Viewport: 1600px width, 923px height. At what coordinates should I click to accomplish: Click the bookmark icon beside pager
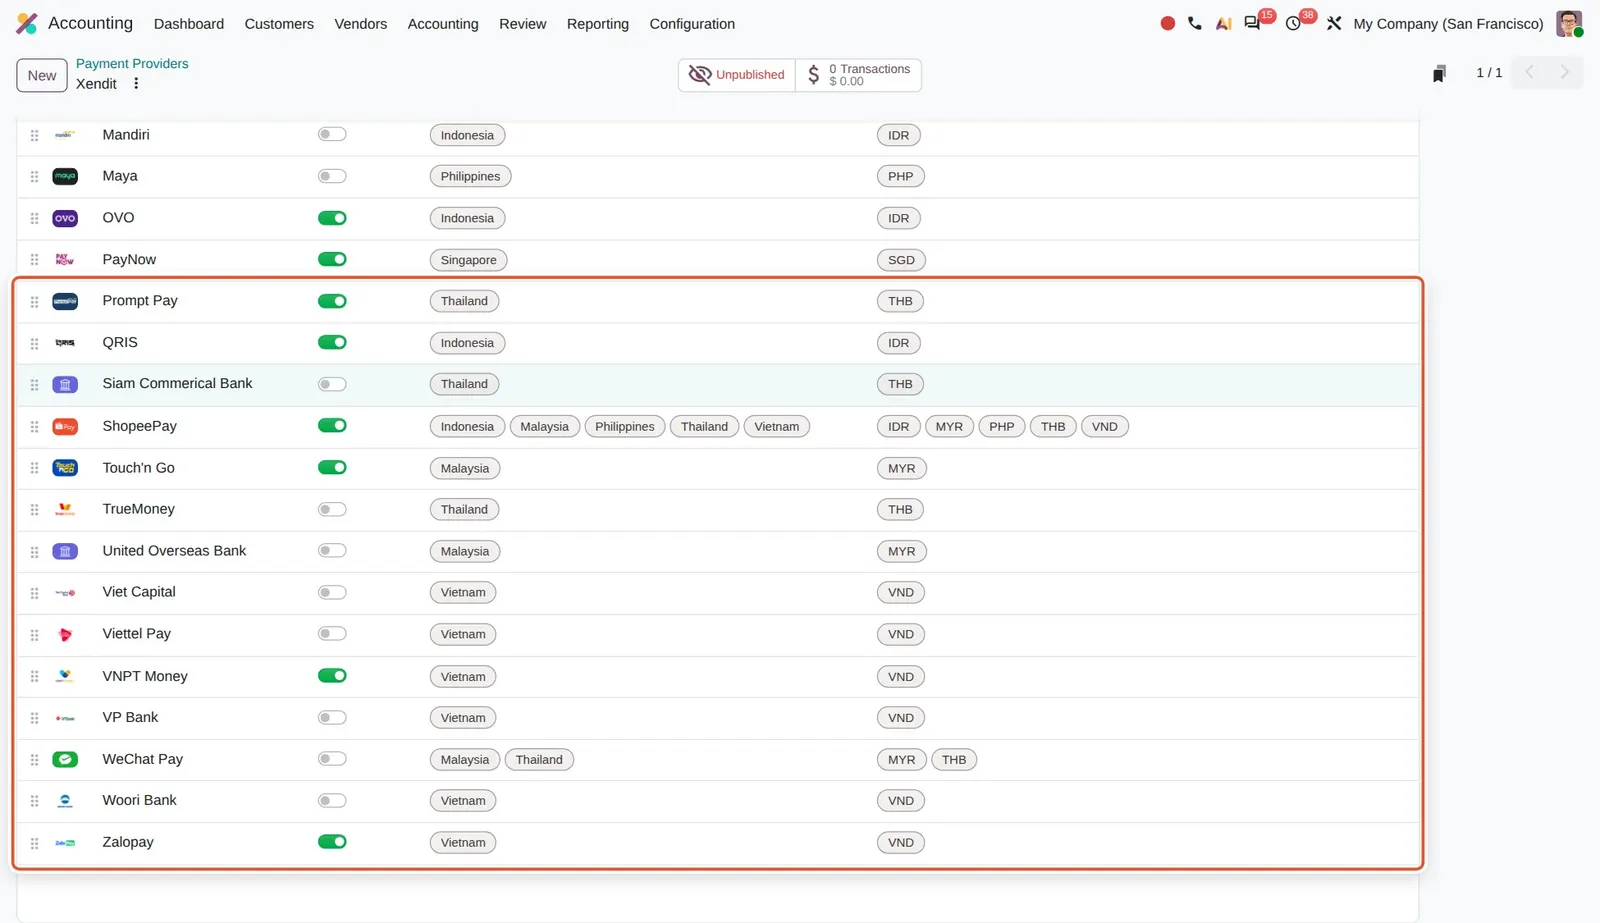(x=1439, y=73)
